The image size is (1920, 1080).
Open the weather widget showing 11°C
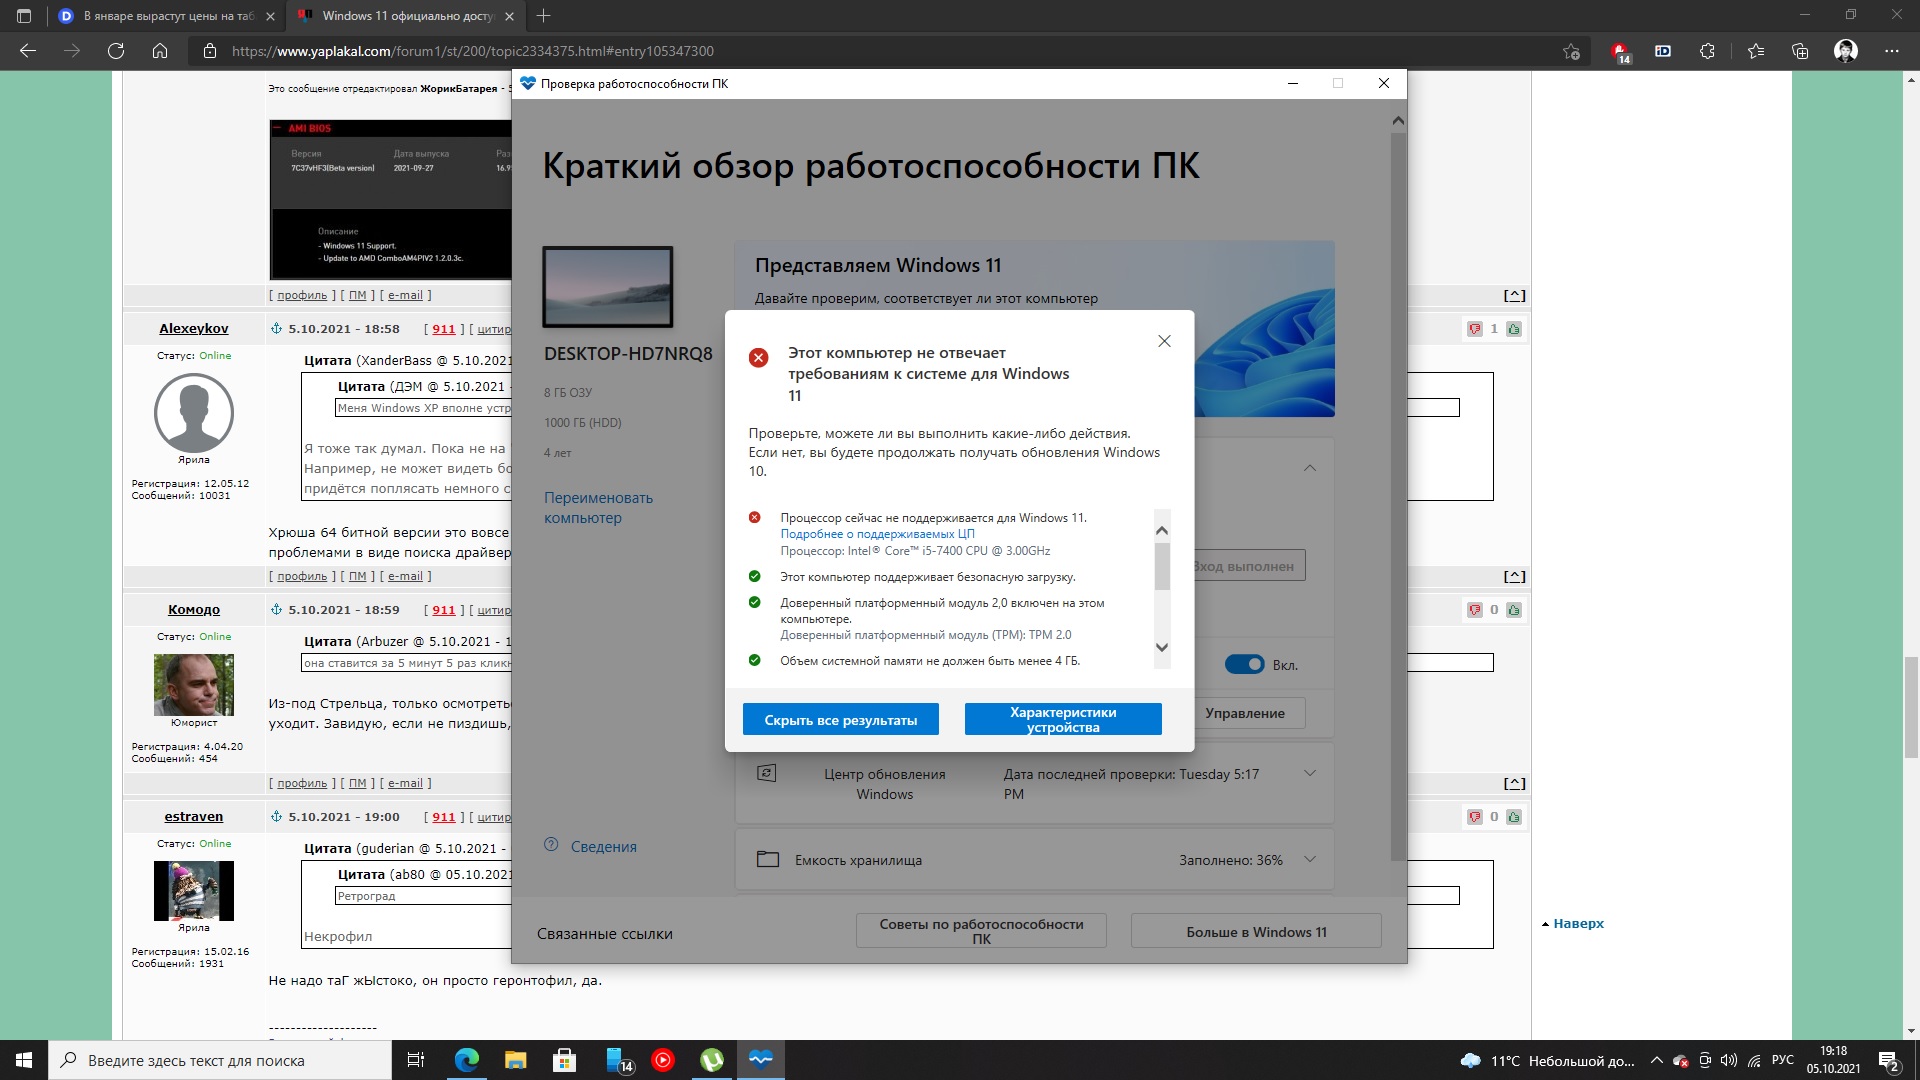tap(1548, 1060)
